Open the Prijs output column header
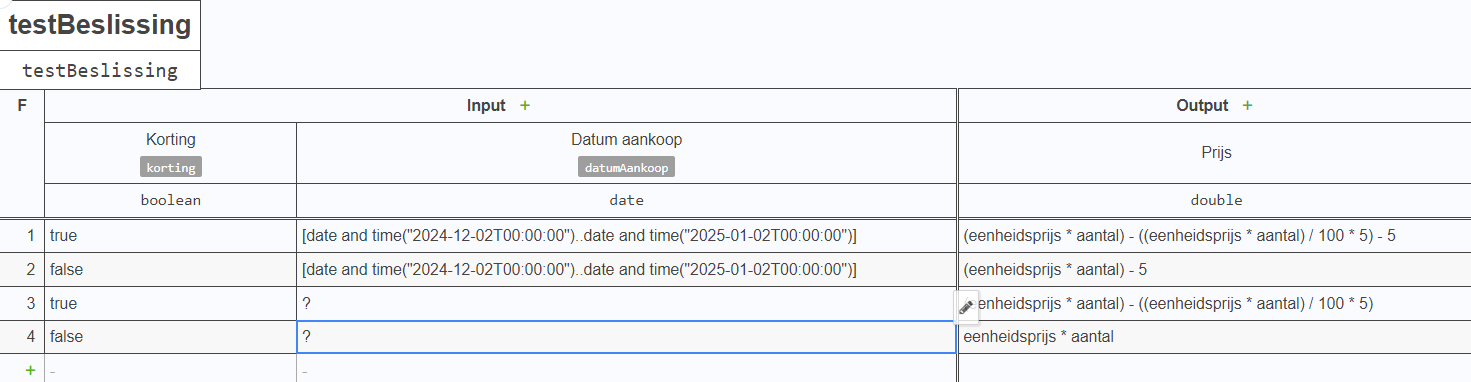The height and width of the screenshot is (382, 1471). 1216,153
